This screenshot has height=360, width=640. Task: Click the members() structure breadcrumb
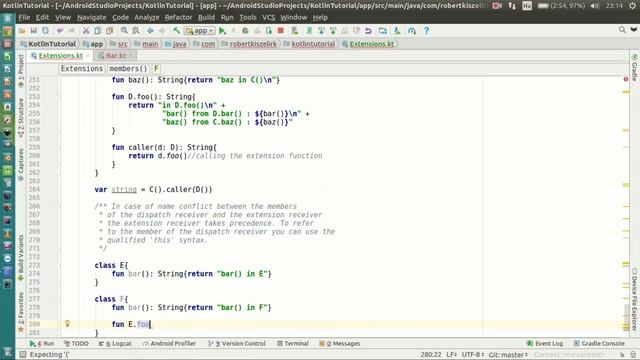pyautogui.click(x=128, y=69)
